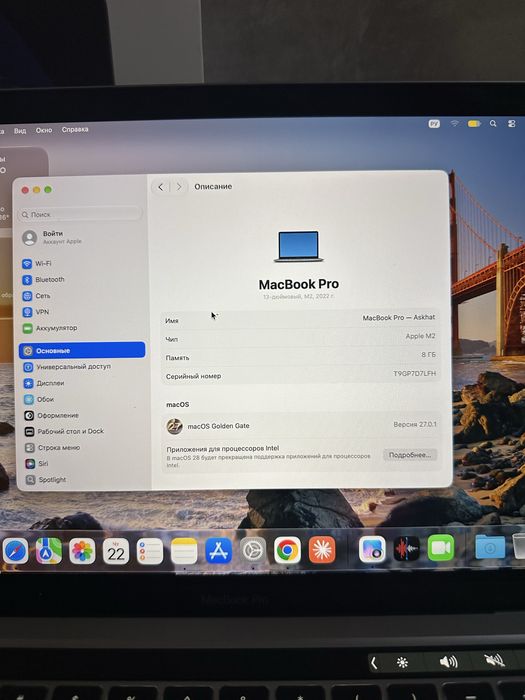Open the Вид menu
The image size is (525, 700).
(20, 131)
